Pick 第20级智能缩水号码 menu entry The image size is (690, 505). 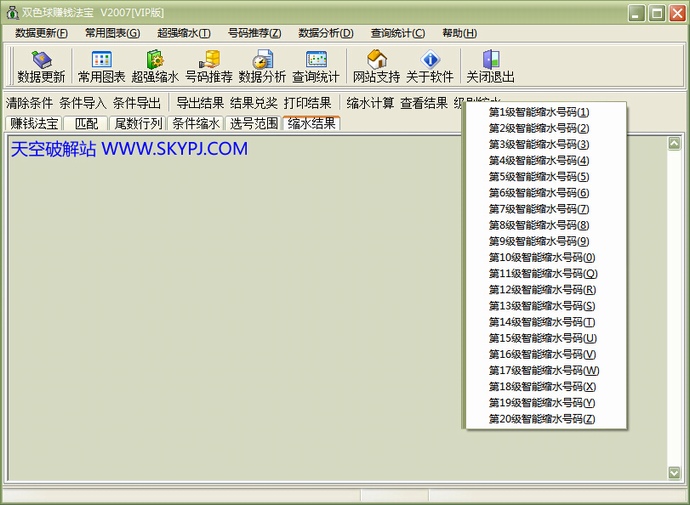tap(541, 419)
